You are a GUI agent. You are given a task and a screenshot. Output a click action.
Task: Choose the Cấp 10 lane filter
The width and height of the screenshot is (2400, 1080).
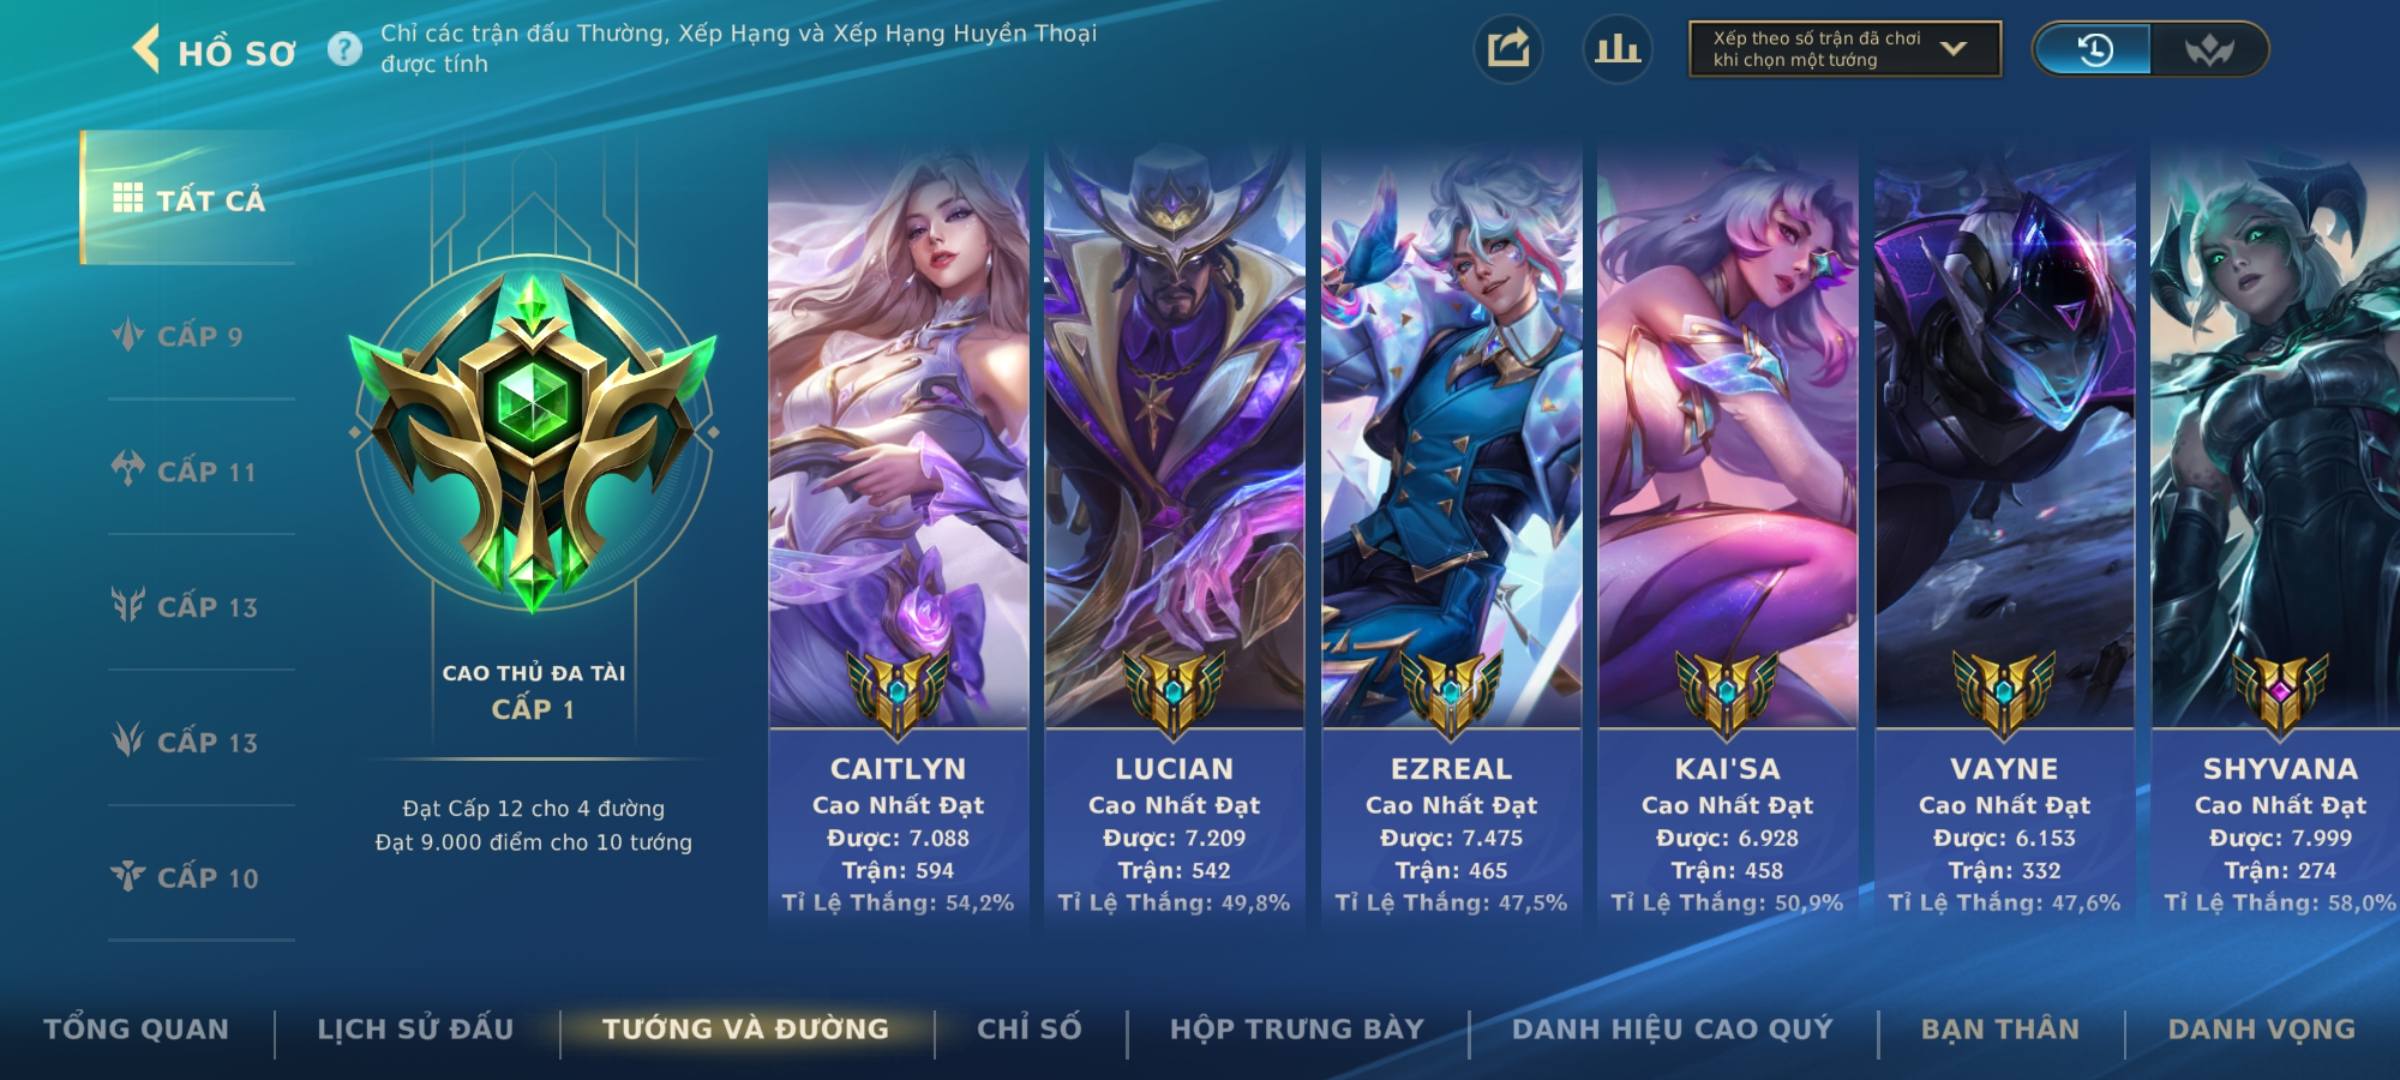pyautogui.click(x=188, y=876)
